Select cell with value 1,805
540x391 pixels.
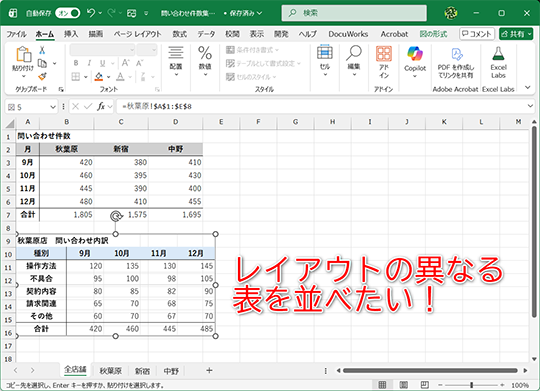[67, 215]
